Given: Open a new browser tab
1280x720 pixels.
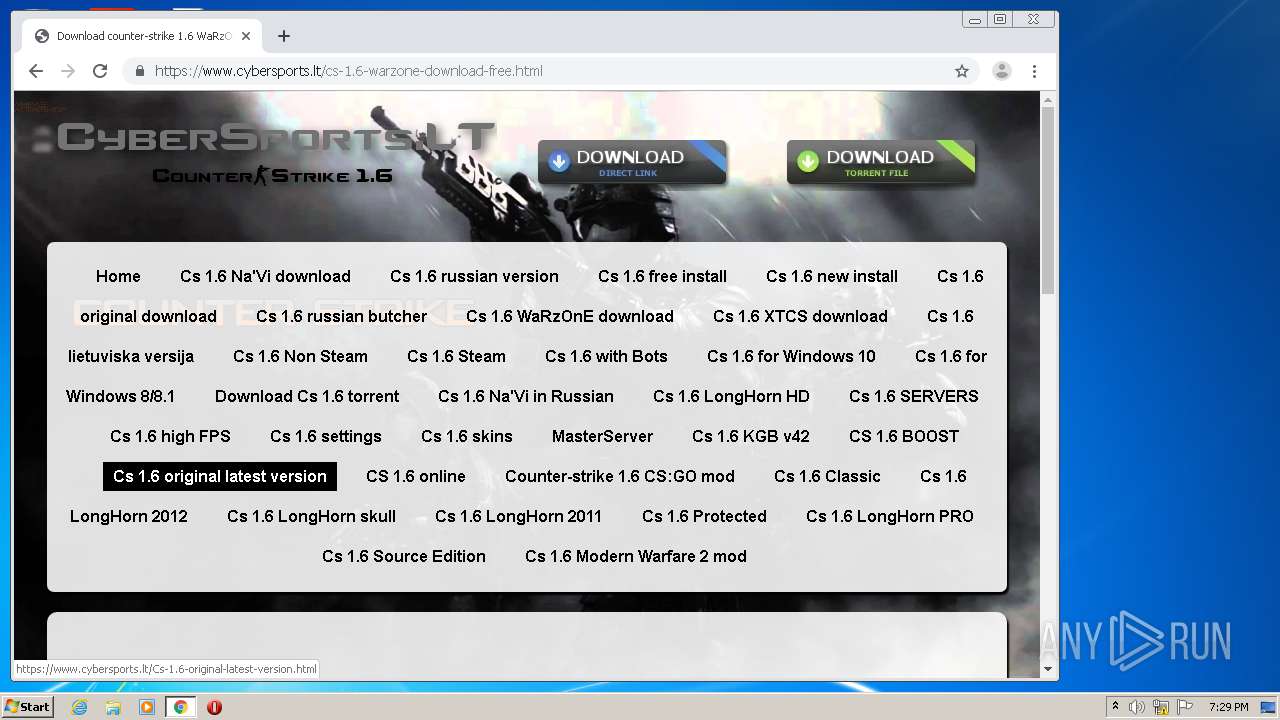Looking at the screenshot, I should 284,36.
